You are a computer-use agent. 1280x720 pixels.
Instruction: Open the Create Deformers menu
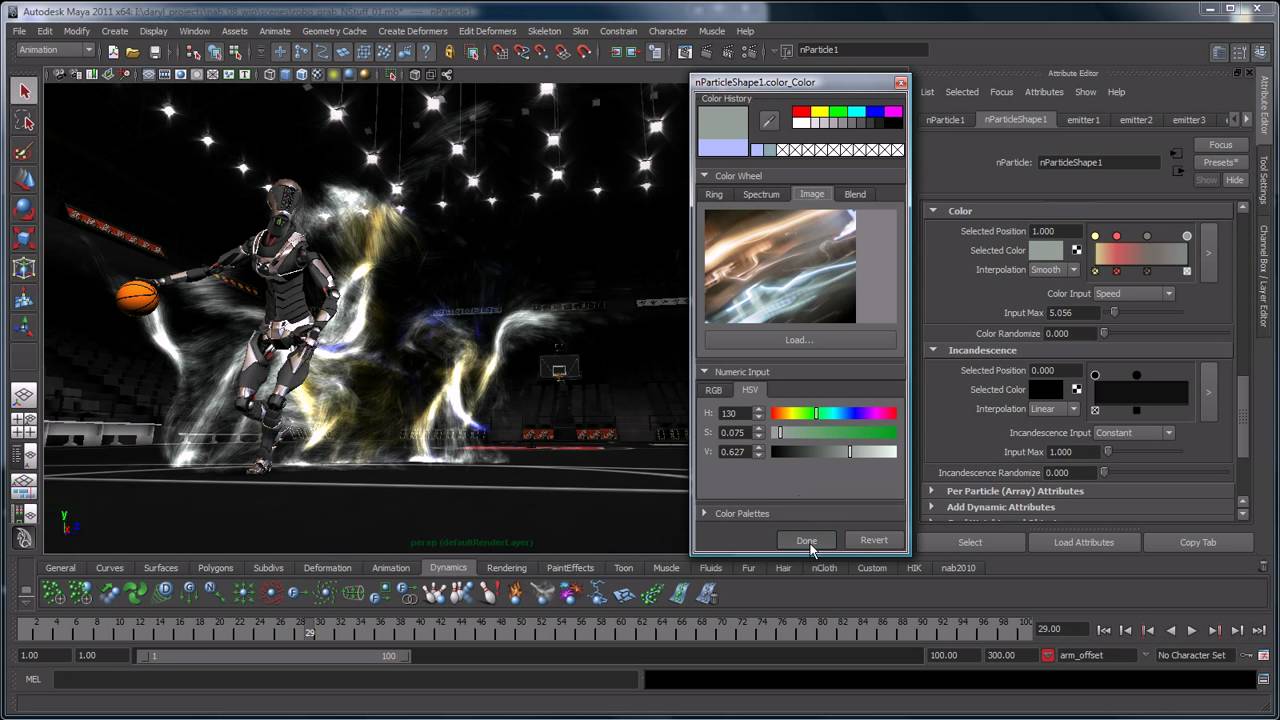(x=412, y=31)
